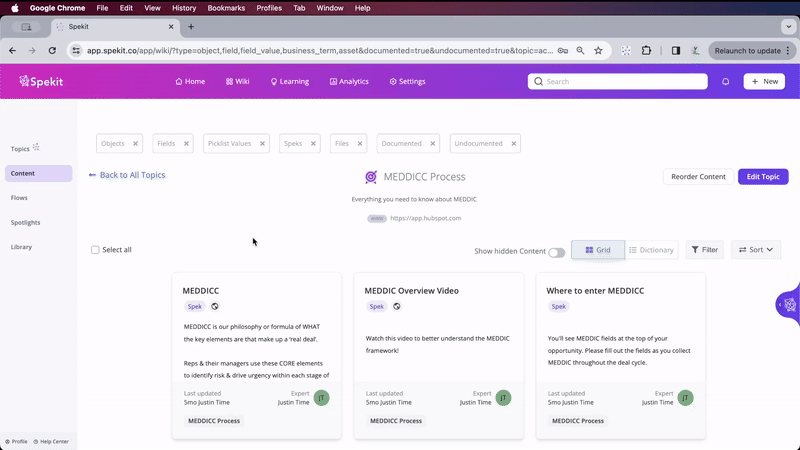
Task: Select Library in left sidebar
Action: pyautogui.click(x=21, y=247)
